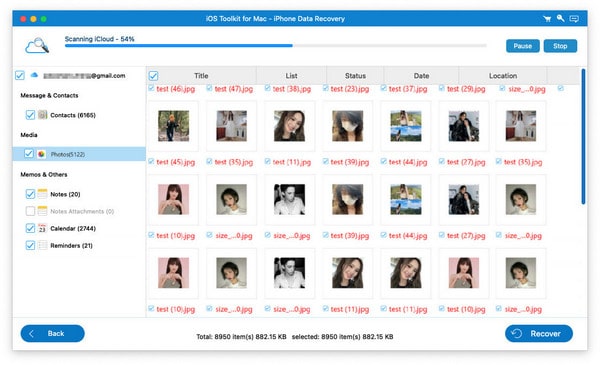Click the Status column header
Viewport: 600px width, 365px height.
click(x=355, y=76)
